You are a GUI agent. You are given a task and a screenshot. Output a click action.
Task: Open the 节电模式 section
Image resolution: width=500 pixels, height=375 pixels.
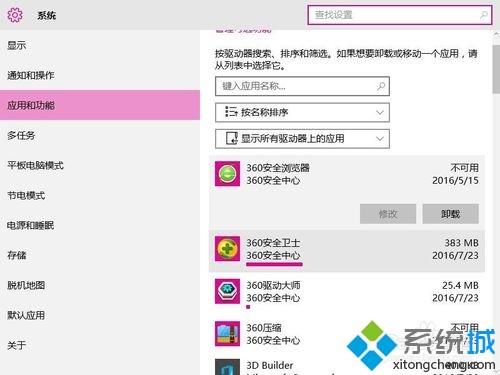point(100,195)
